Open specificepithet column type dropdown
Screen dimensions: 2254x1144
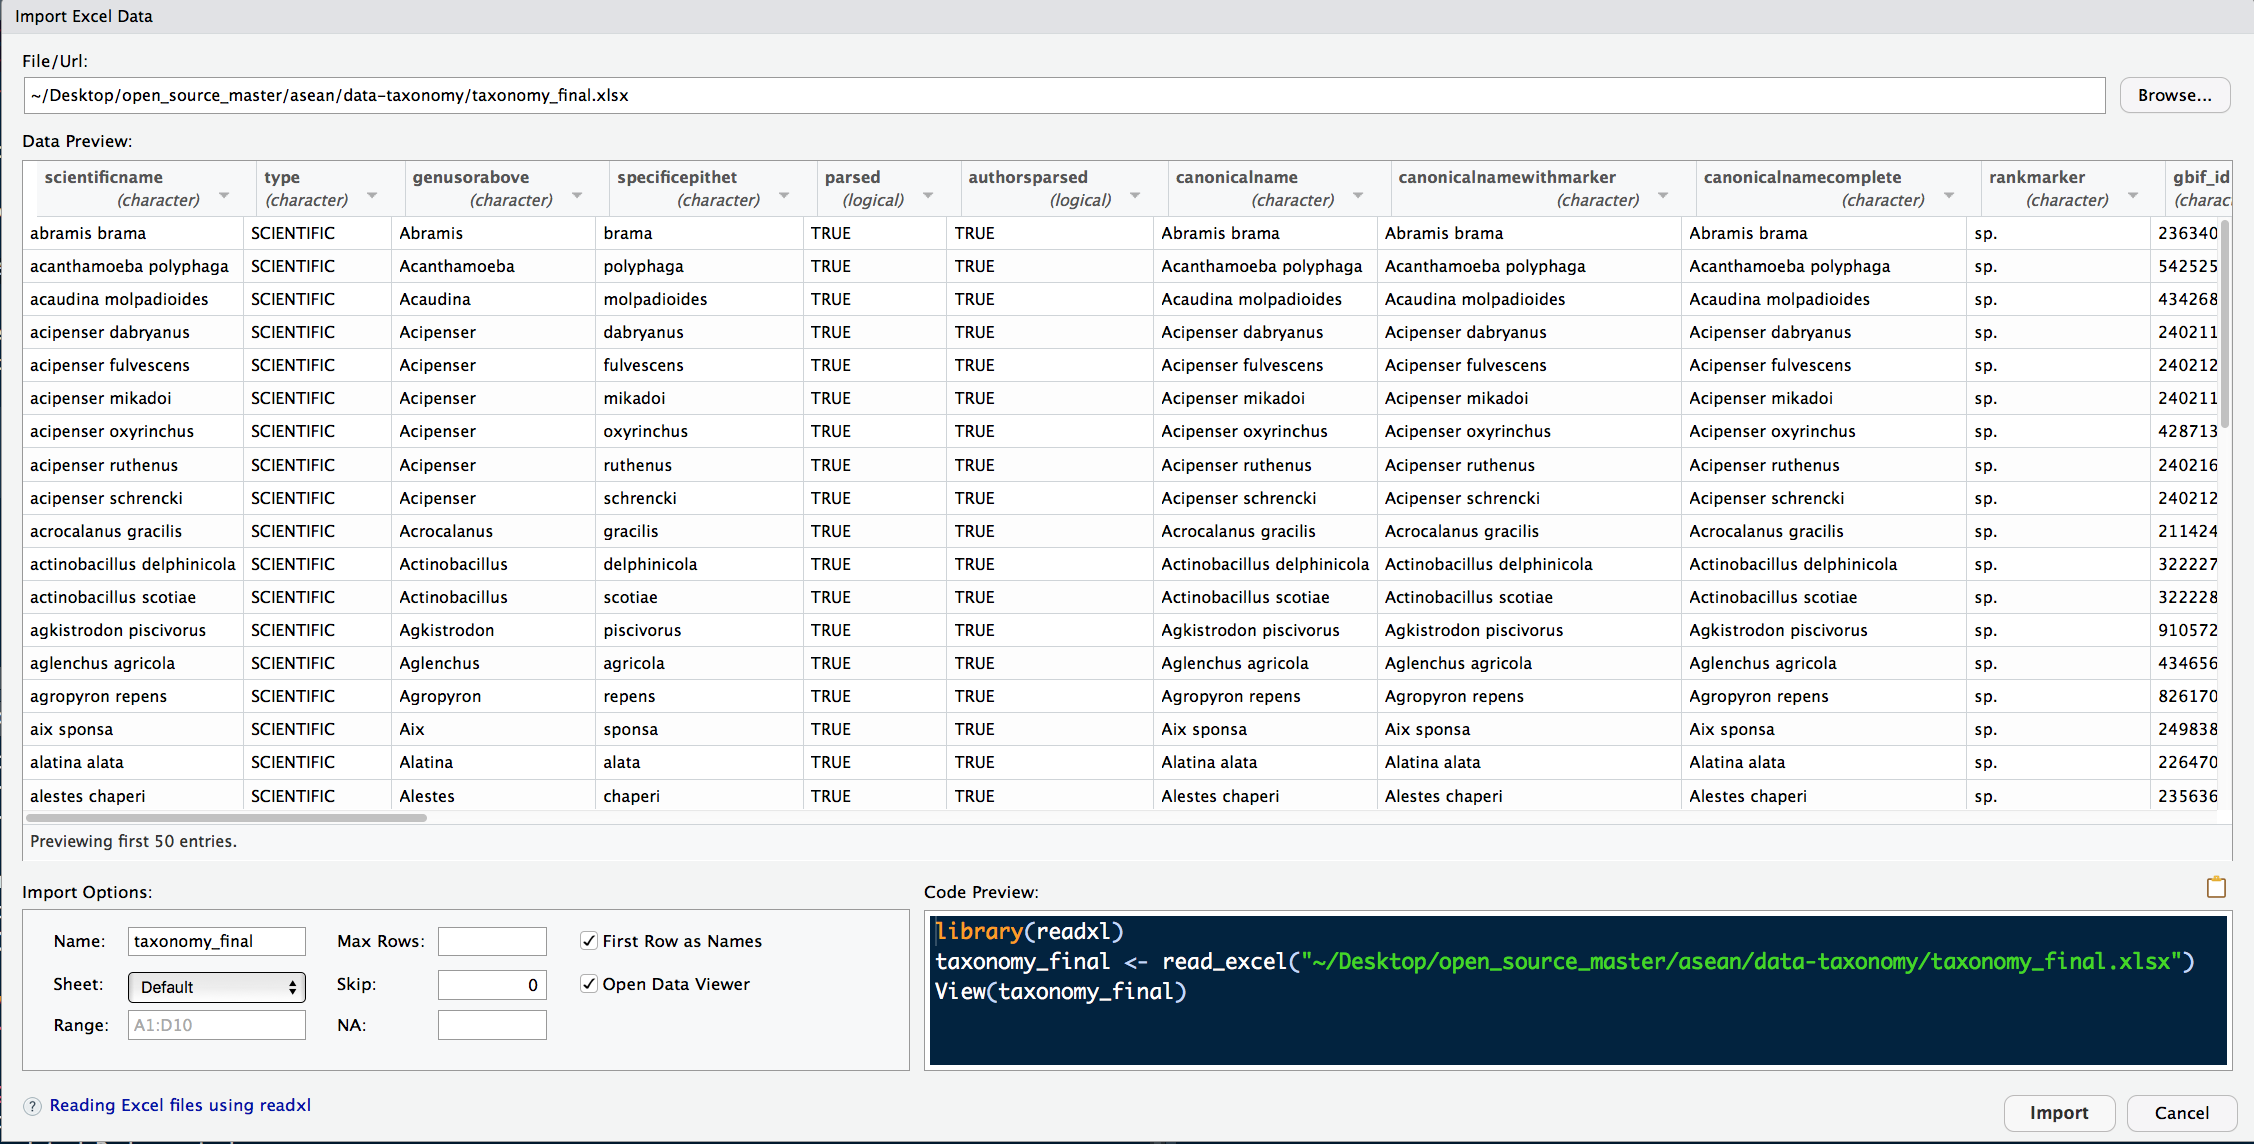[784, 196]
